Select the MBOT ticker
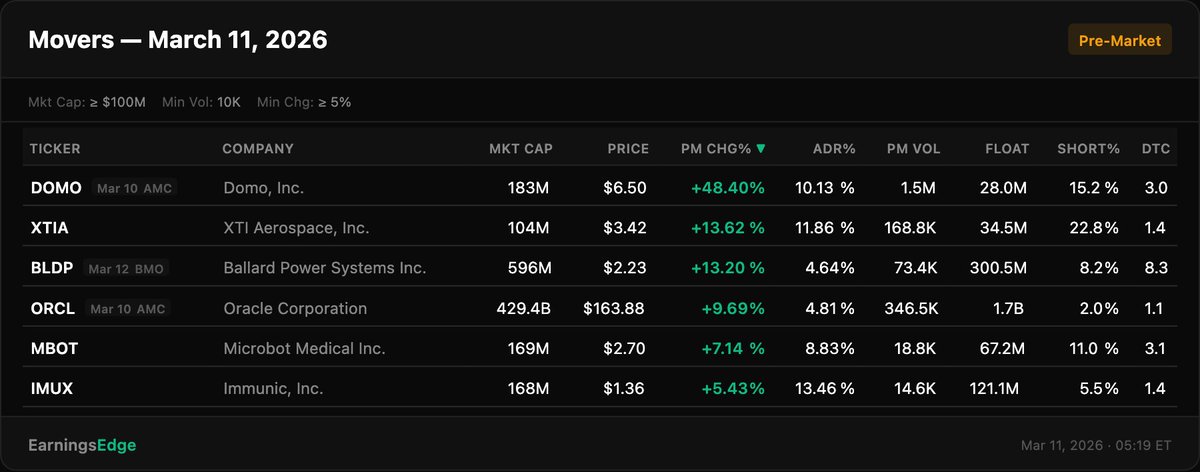This screenshot has height=472, width=1200. [54, 349]
